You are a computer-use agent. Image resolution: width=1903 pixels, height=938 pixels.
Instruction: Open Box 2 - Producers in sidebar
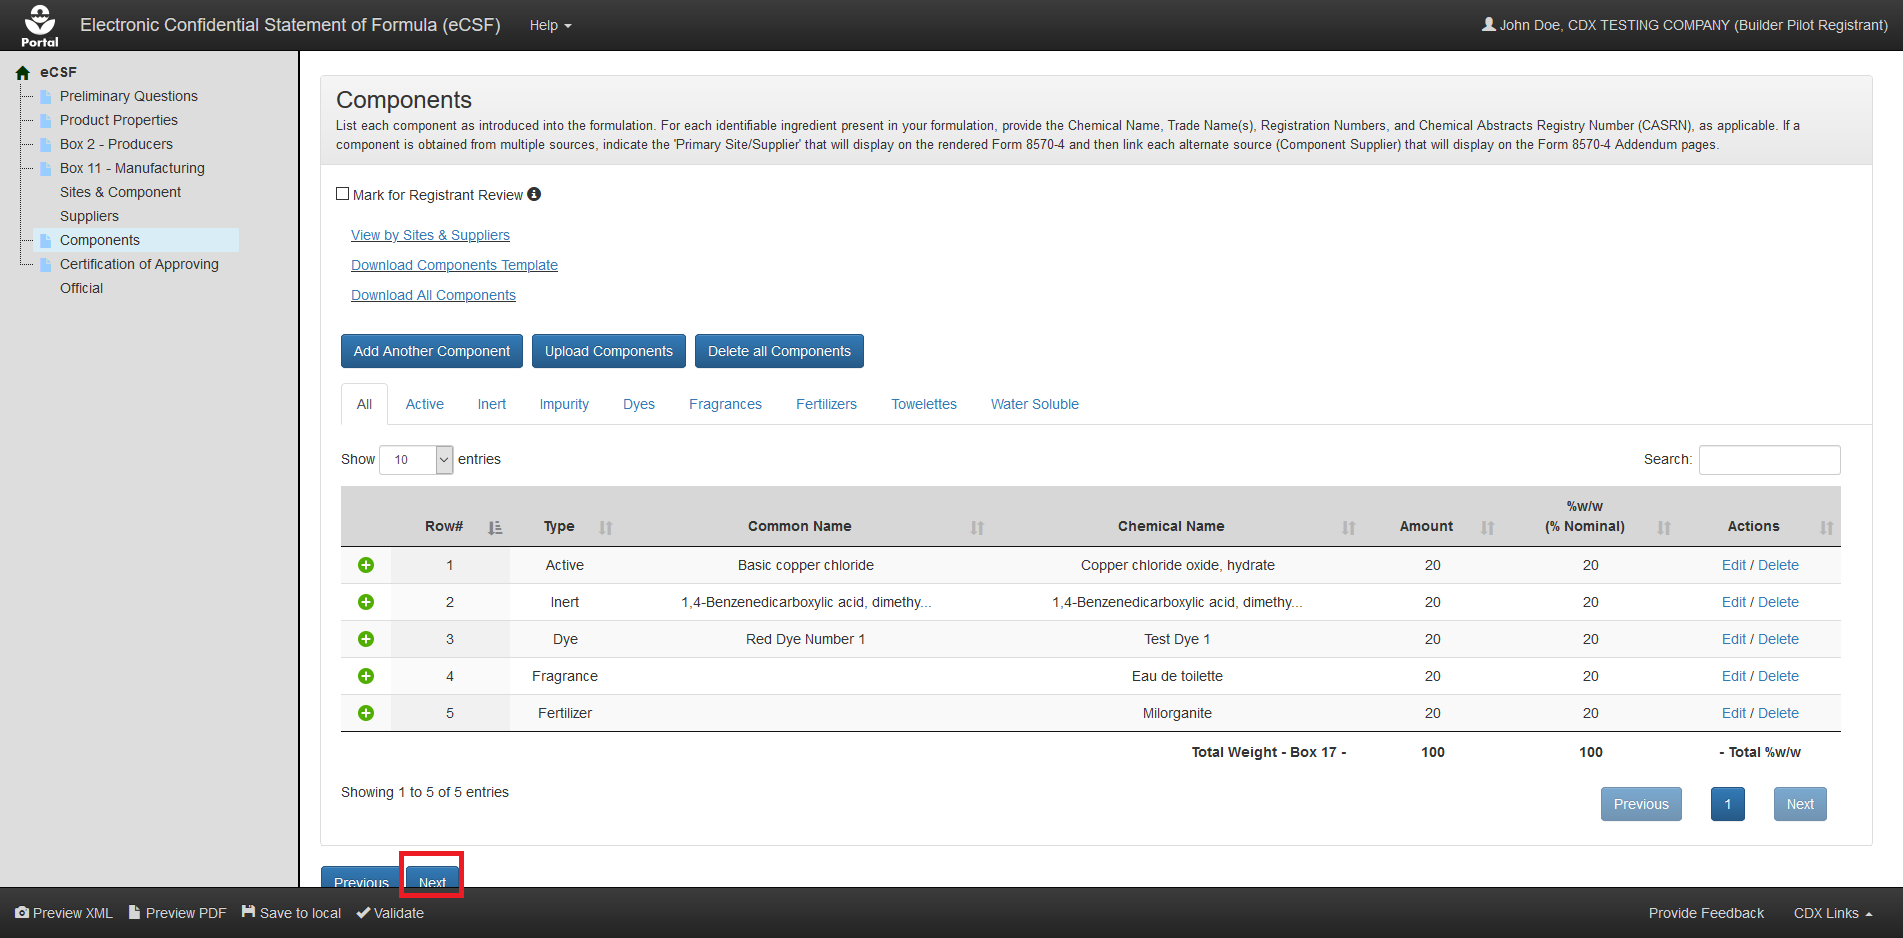tap(116, 144)
